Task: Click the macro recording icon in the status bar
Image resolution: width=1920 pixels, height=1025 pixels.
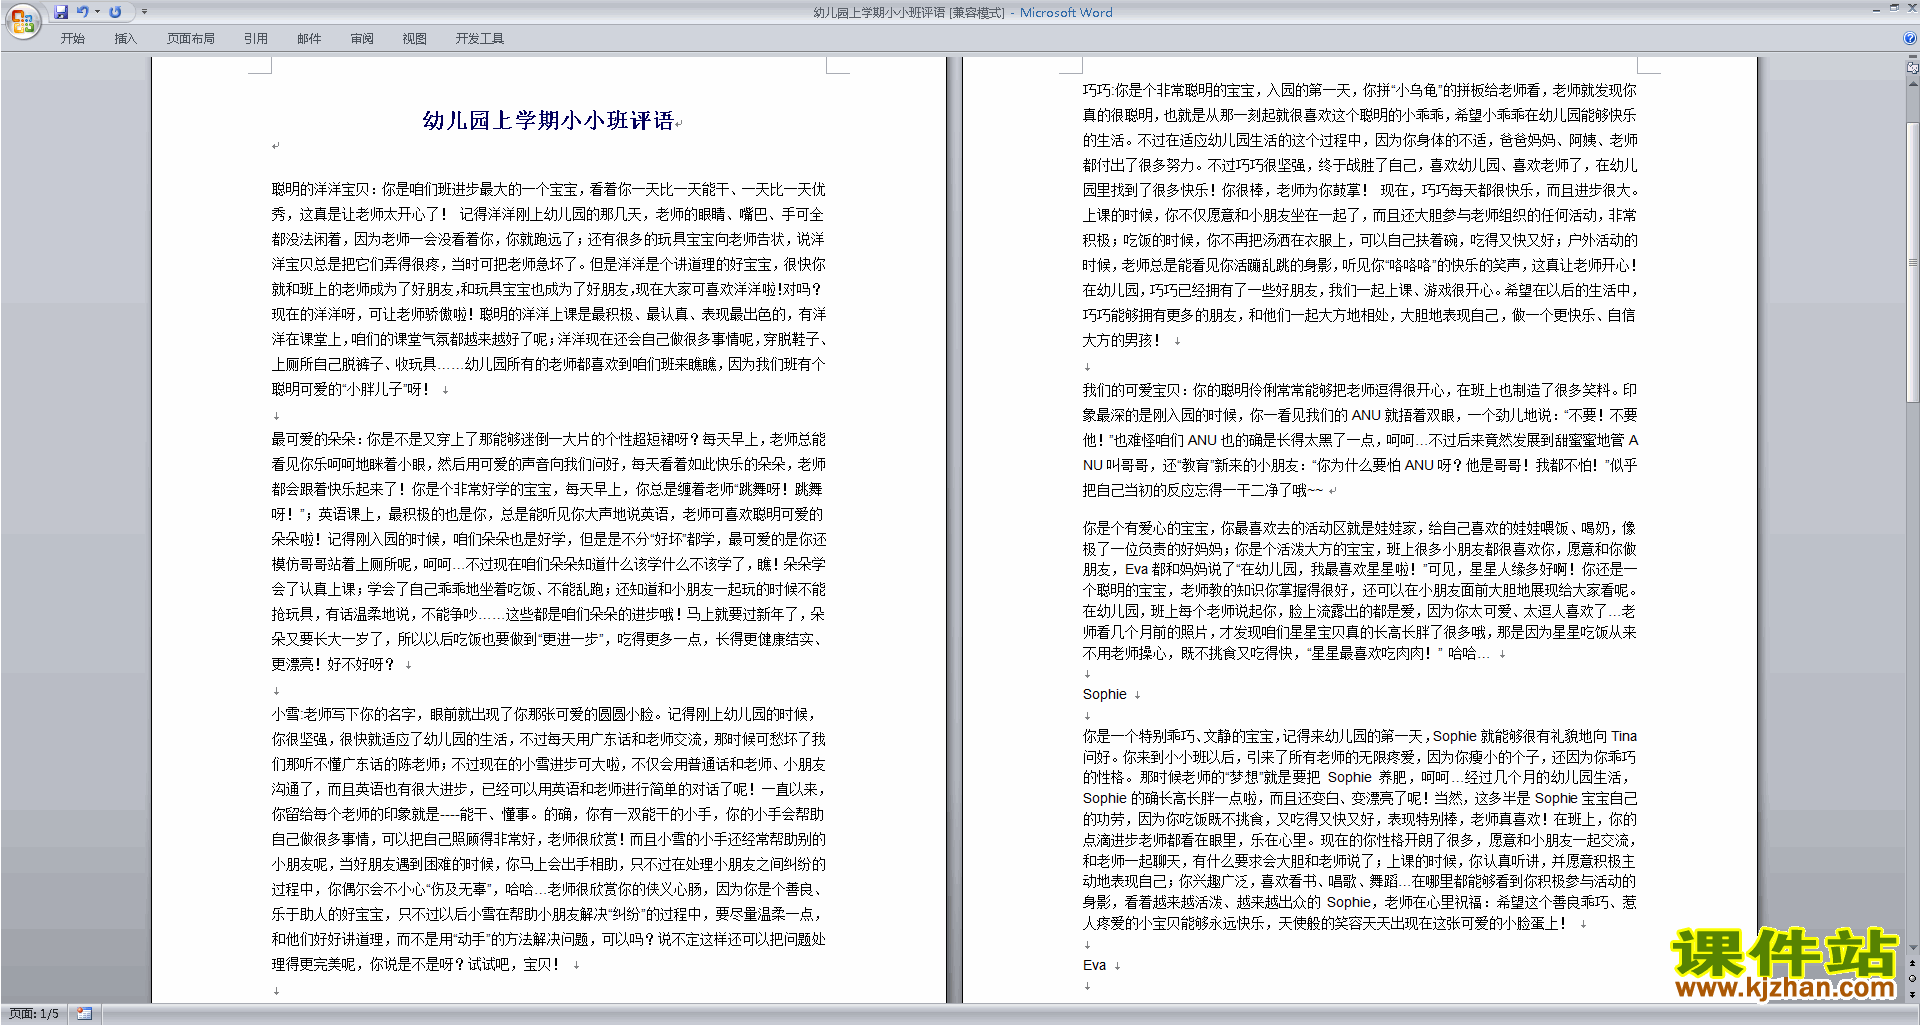Action: pos(84,1014)
